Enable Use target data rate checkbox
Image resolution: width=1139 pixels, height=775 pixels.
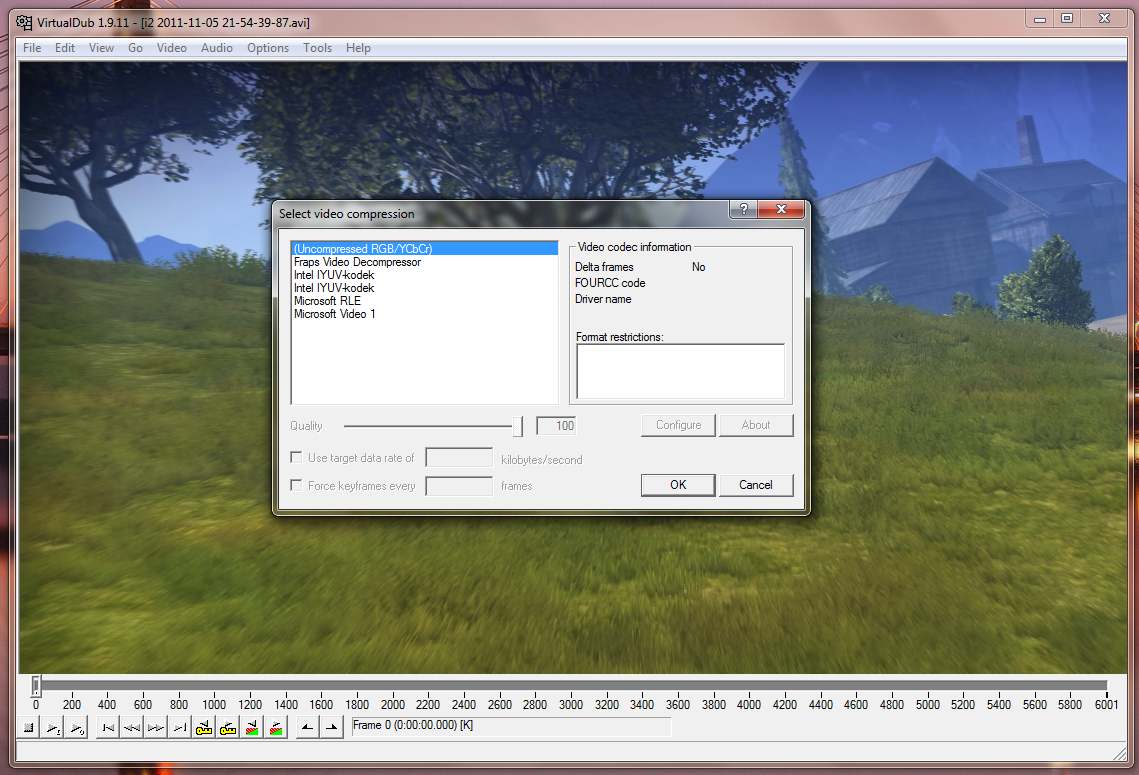click(x=296, y=457)
